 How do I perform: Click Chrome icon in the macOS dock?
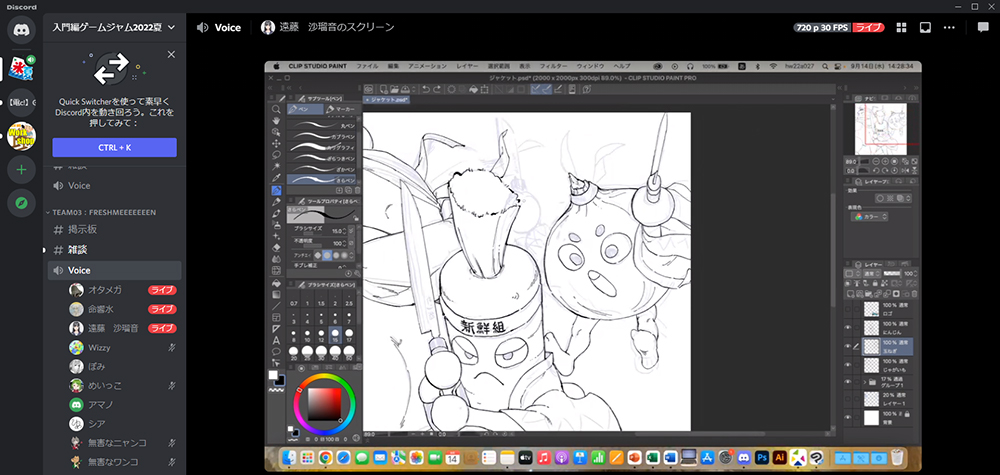(326, 457)
